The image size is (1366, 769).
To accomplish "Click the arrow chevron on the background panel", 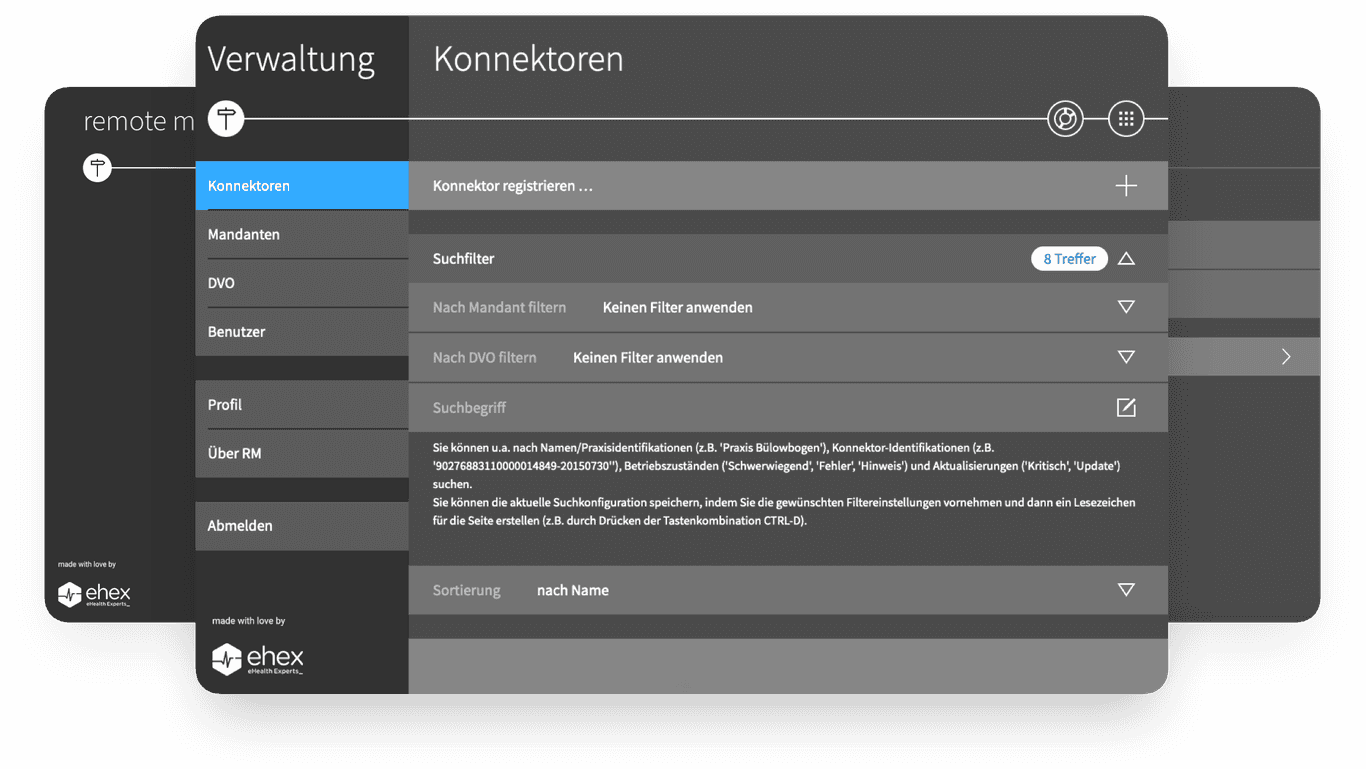I will click(x=1287, y=356).
